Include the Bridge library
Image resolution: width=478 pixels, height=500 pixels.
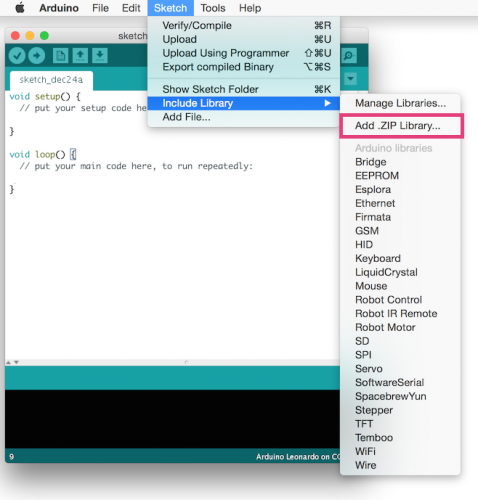[x=400, y=162]
